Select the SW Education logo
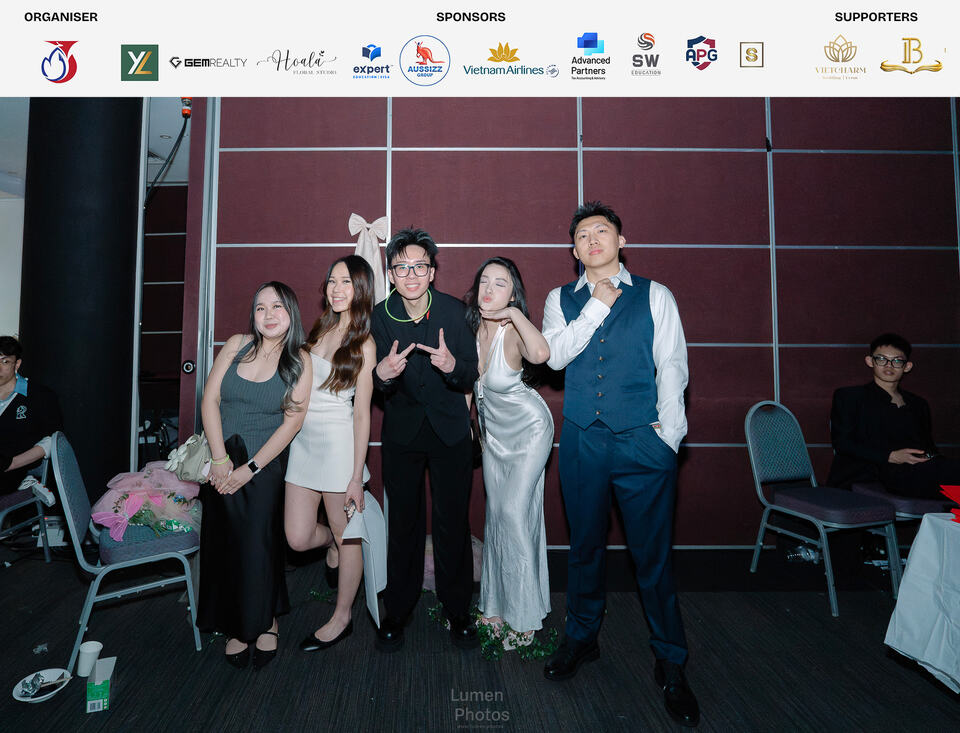The height and width of the screenshot is (733, 960). pyautogui.click(x=646, y=55)
